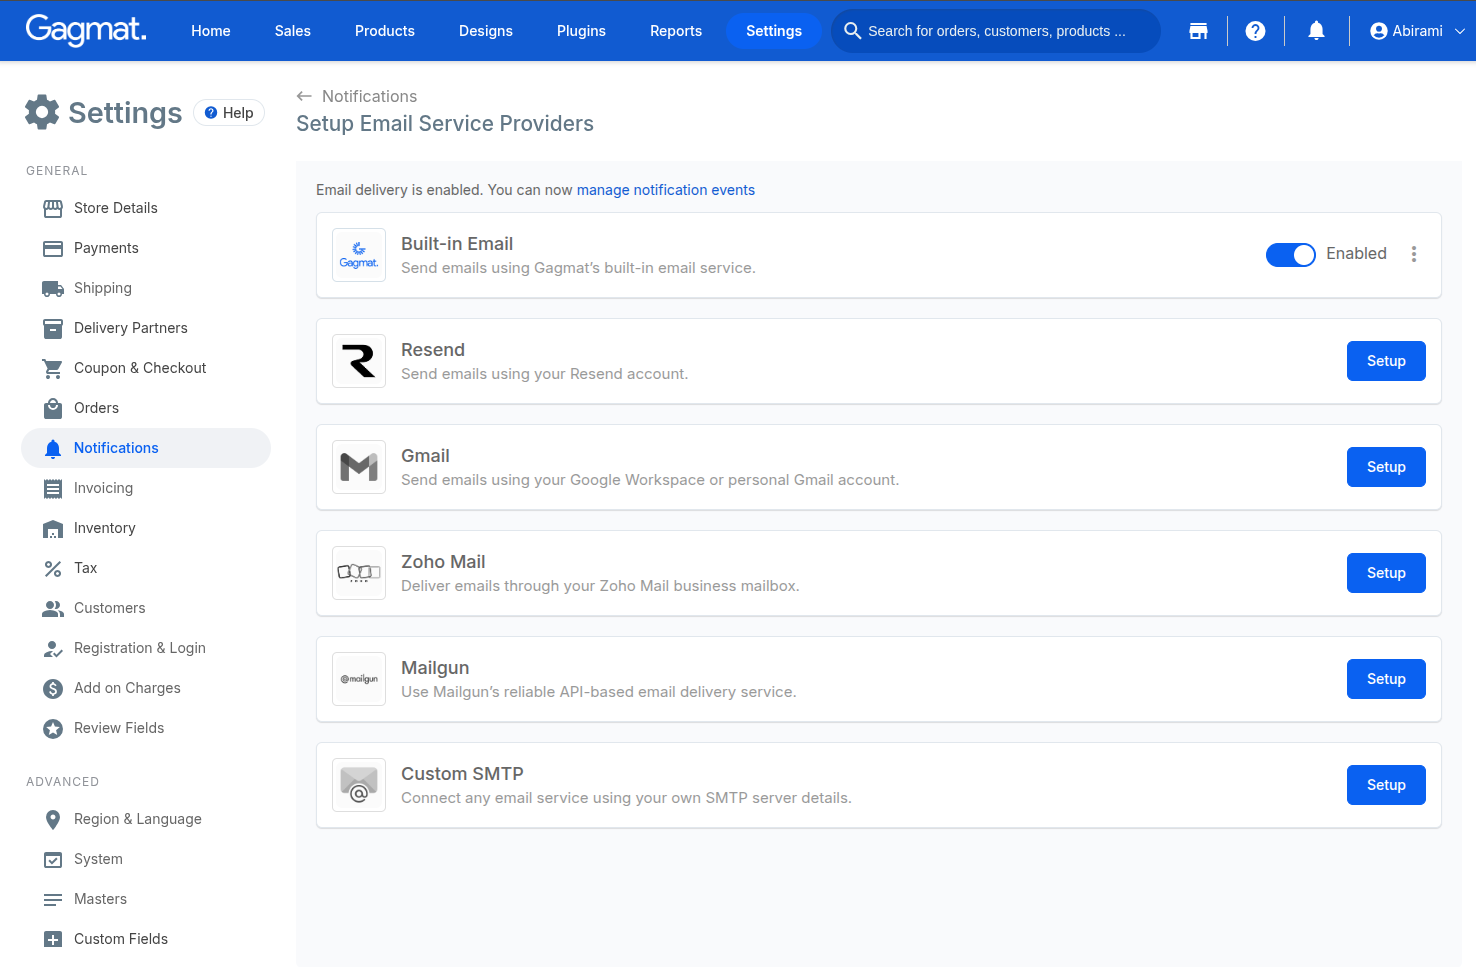Image resolution: width=1476 pixels, height=967 pixels.
Task: Click the Add on Charges dollar icon
Action: (53, 688)
